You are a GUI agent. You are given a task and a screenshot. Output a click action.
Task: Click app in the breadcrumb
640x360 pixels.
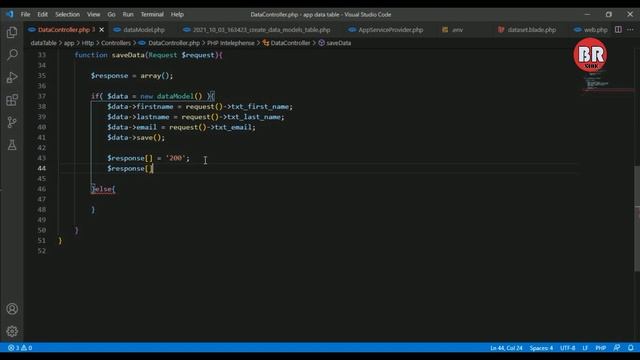coord(69,43)
